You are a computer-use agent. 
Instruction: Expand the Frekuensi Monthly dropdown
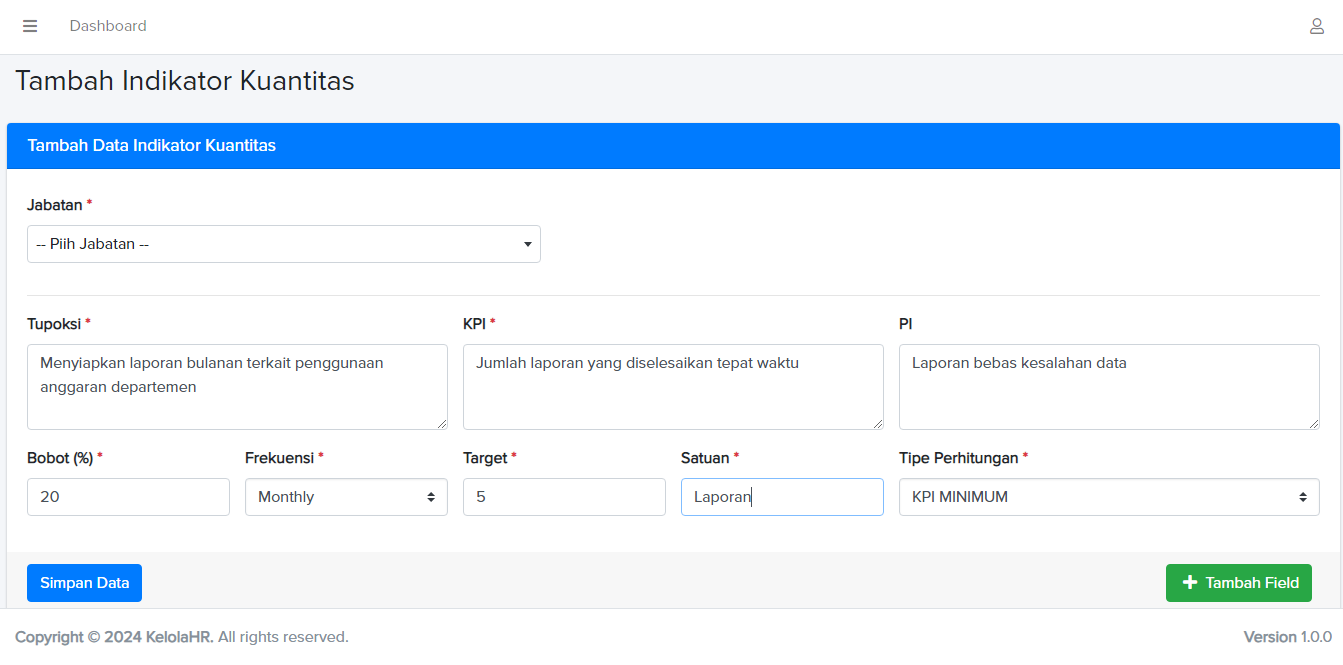pyautogui.click(x=346, y=497)
